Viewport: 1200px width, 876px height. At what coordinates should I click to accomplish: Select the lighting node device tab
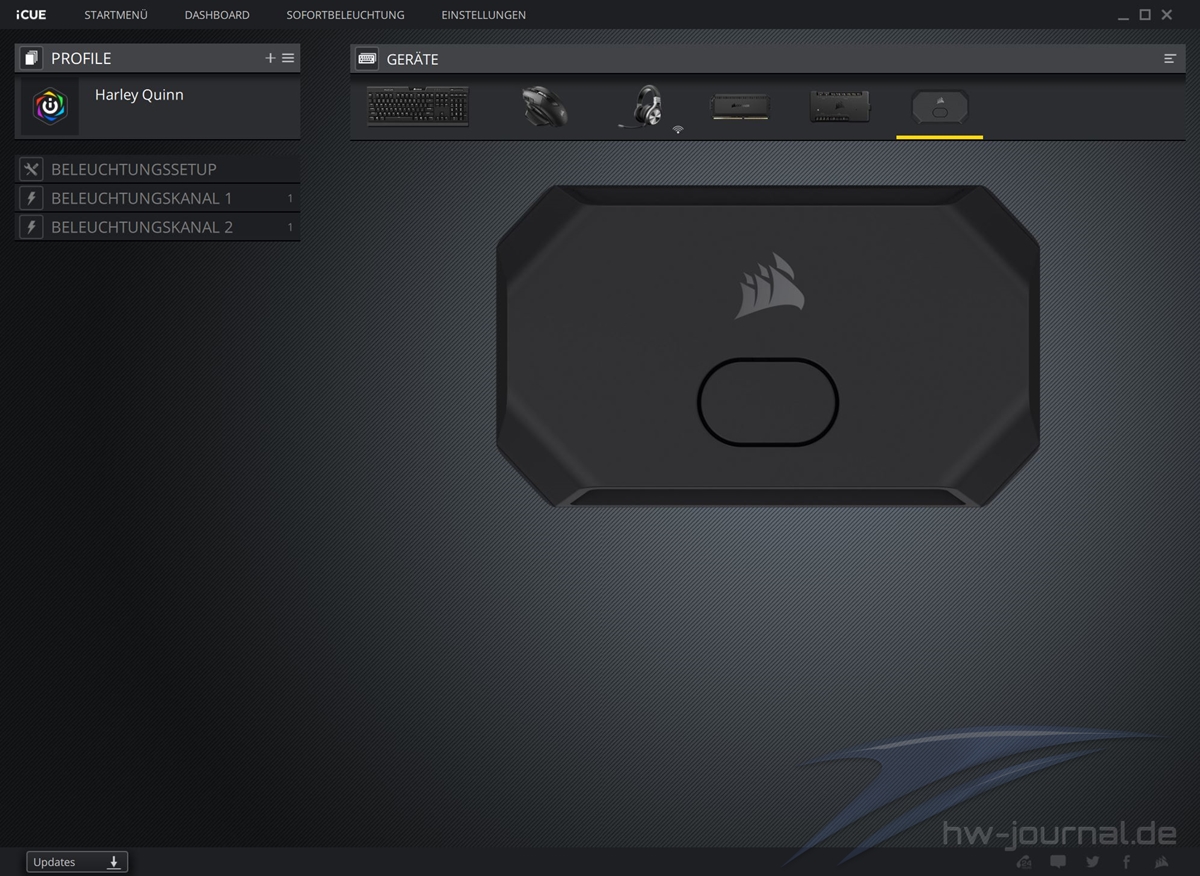coord(940,107)
